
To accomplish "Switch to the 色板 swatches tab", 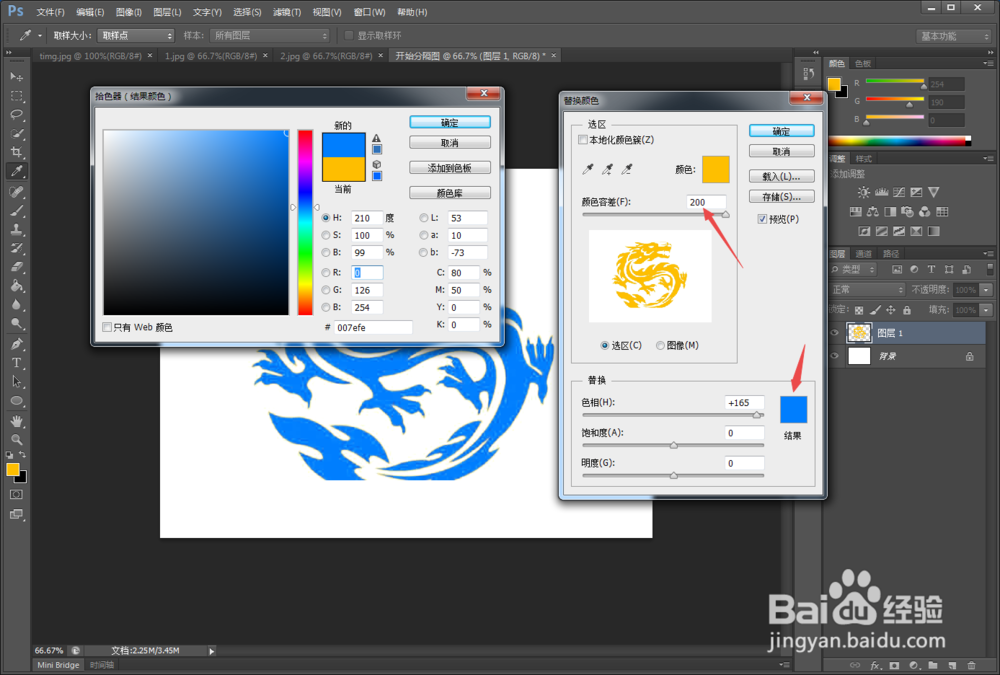I will pyautogui.click(x=863, y=63).
